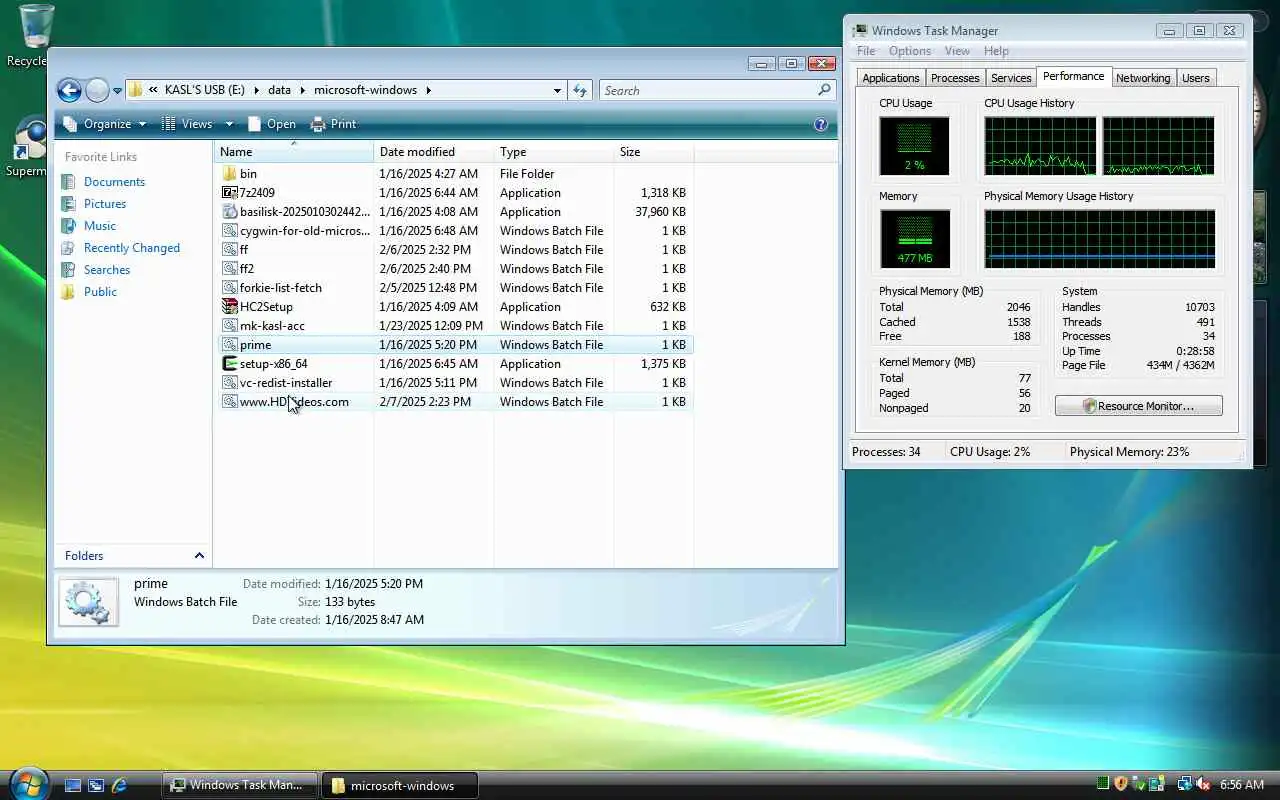This screenshot has height=800, width=1280.
Task: Select the mk-kasl-acc batch file icon
Action: click(229, 326)
